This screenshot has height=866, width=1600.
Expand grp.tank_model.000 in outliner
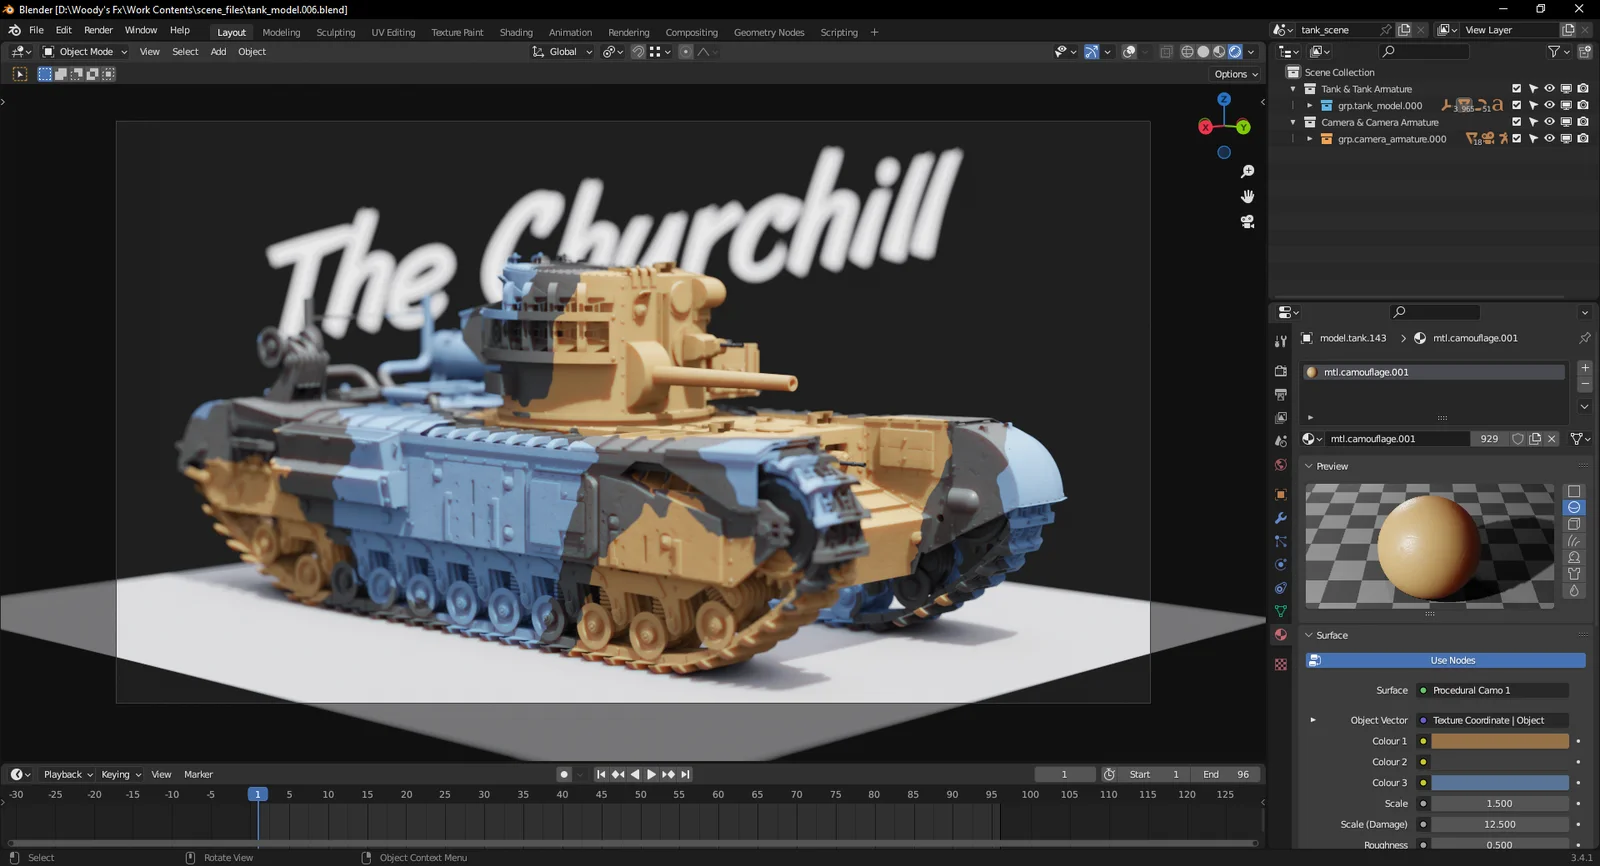click(1309, 106)
